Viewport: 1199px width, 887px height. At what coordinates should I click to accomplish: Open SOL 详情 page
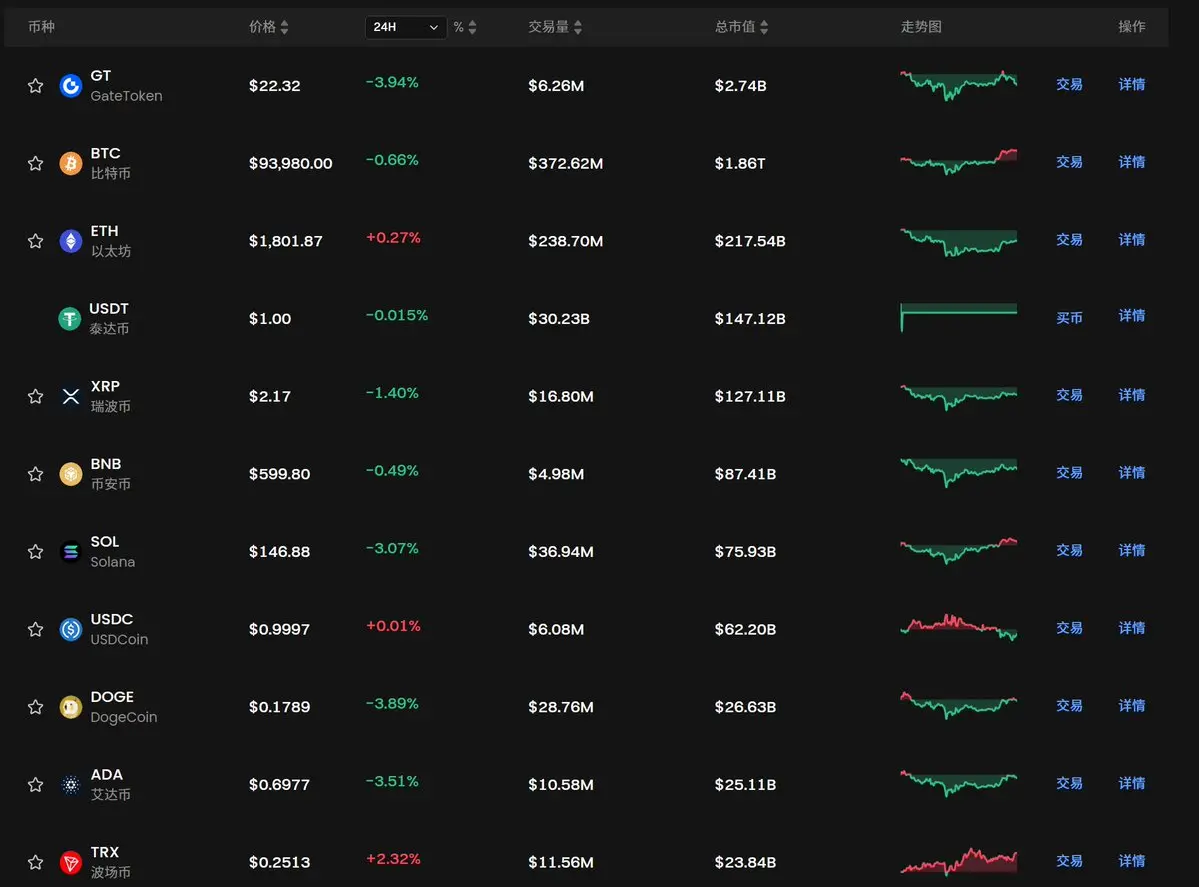1132,550
